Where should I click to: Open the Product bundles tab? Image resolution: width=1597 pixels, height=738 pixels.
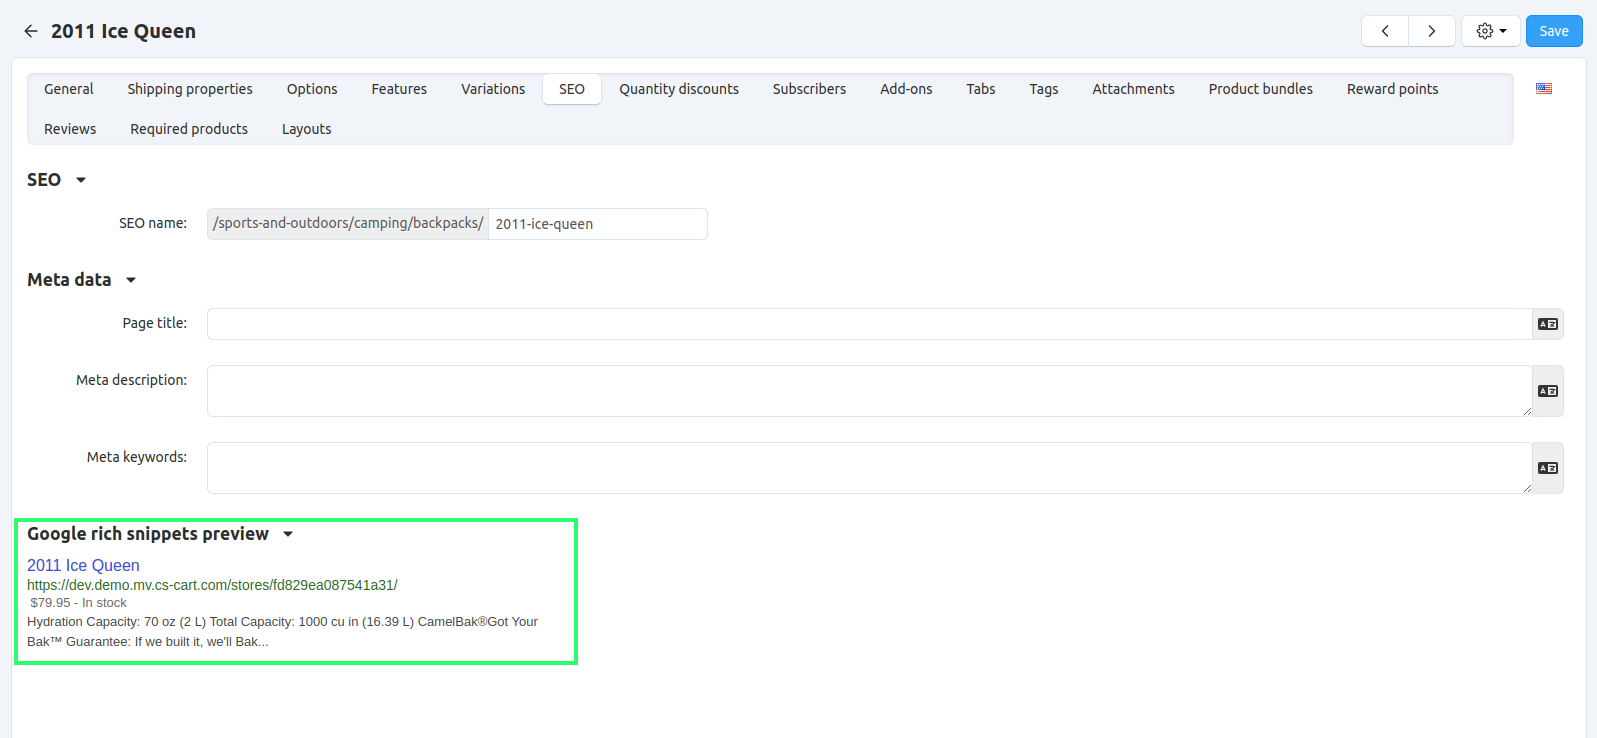(1261, 89)
